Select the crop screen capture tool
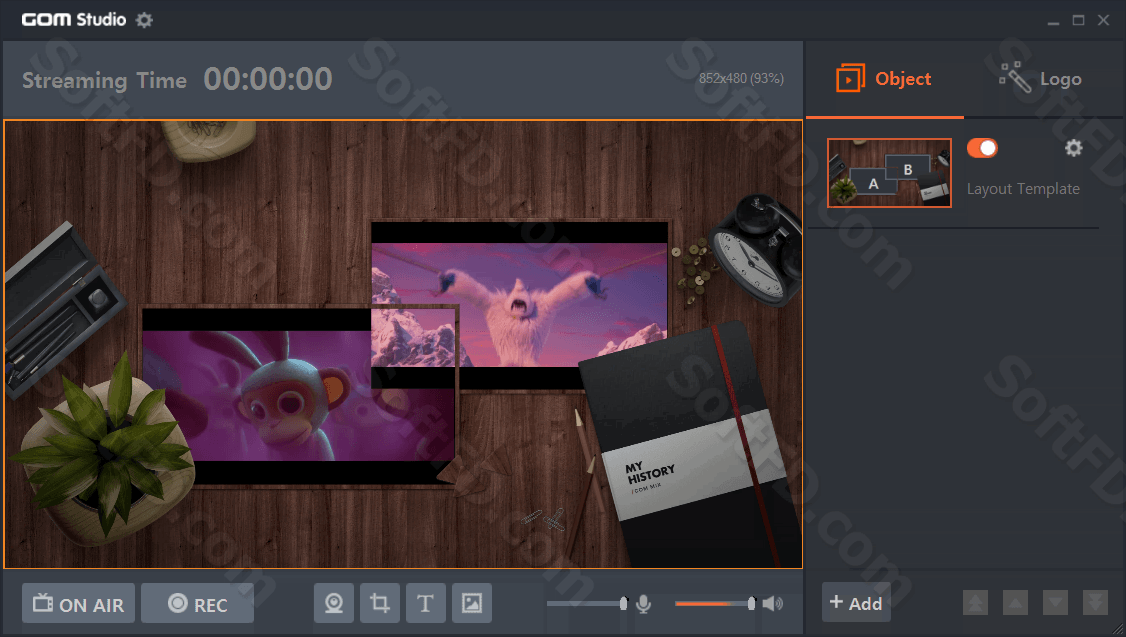 point(380,603)
